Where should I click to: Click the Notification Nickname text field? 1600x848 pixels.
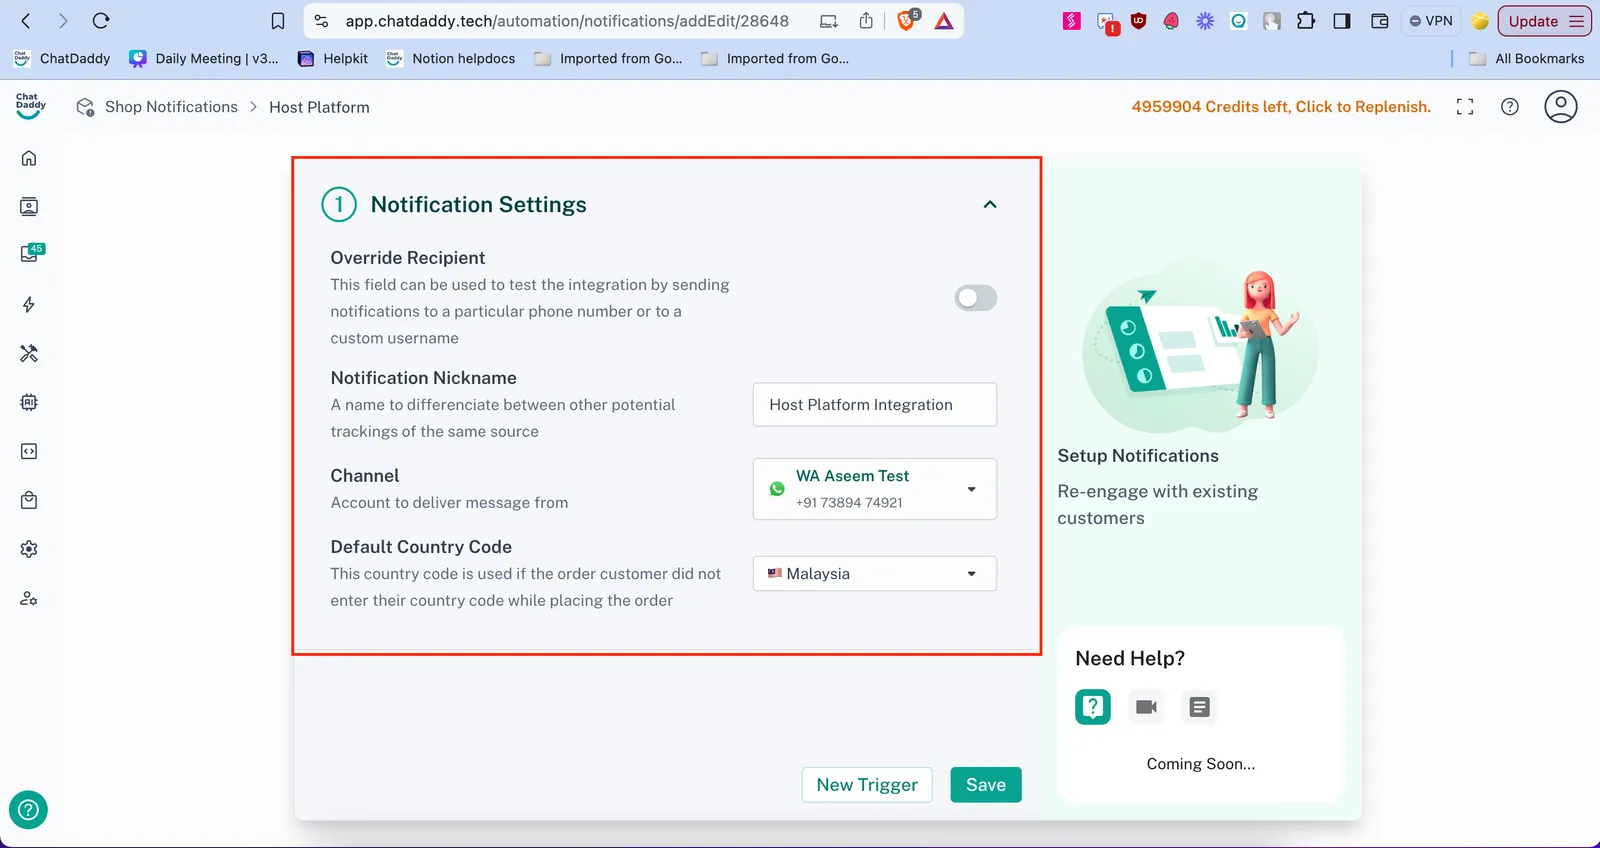click(x=874, y=405)
